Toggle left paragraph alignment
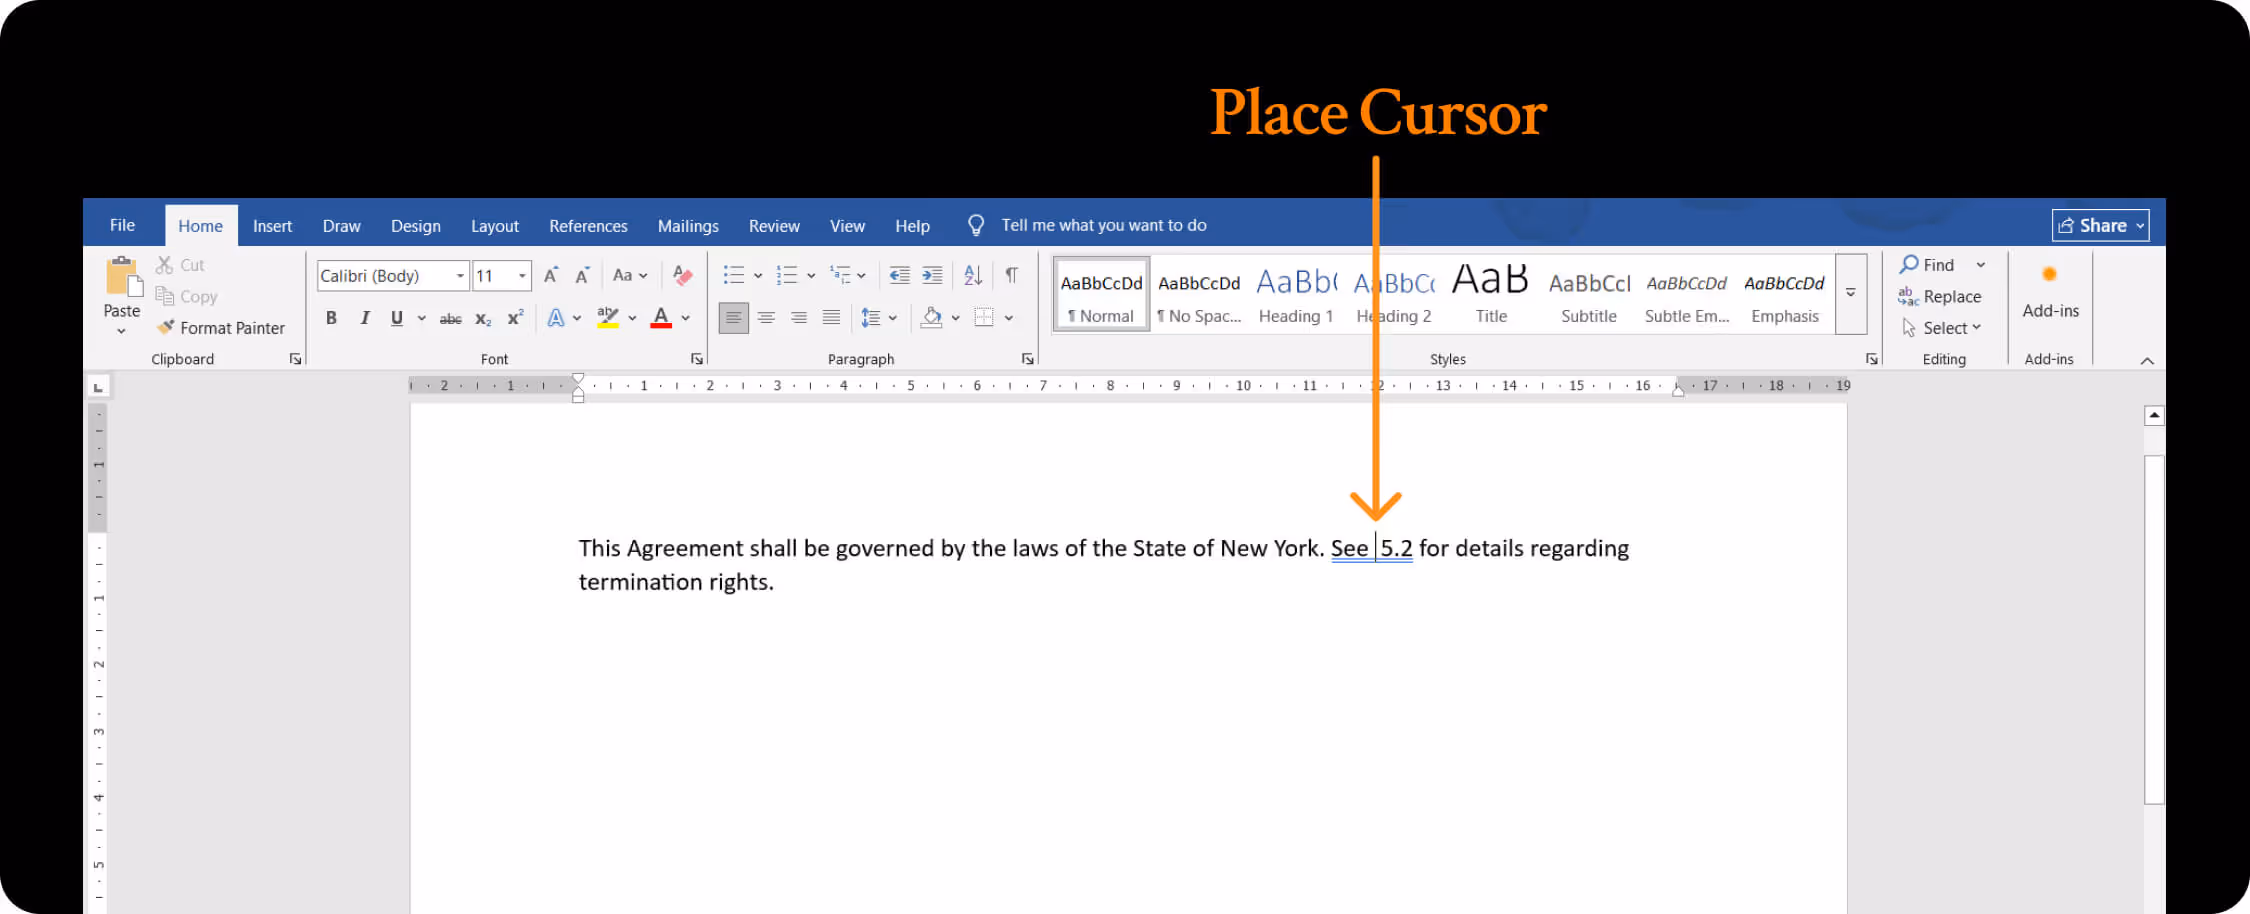 [733, 318]
